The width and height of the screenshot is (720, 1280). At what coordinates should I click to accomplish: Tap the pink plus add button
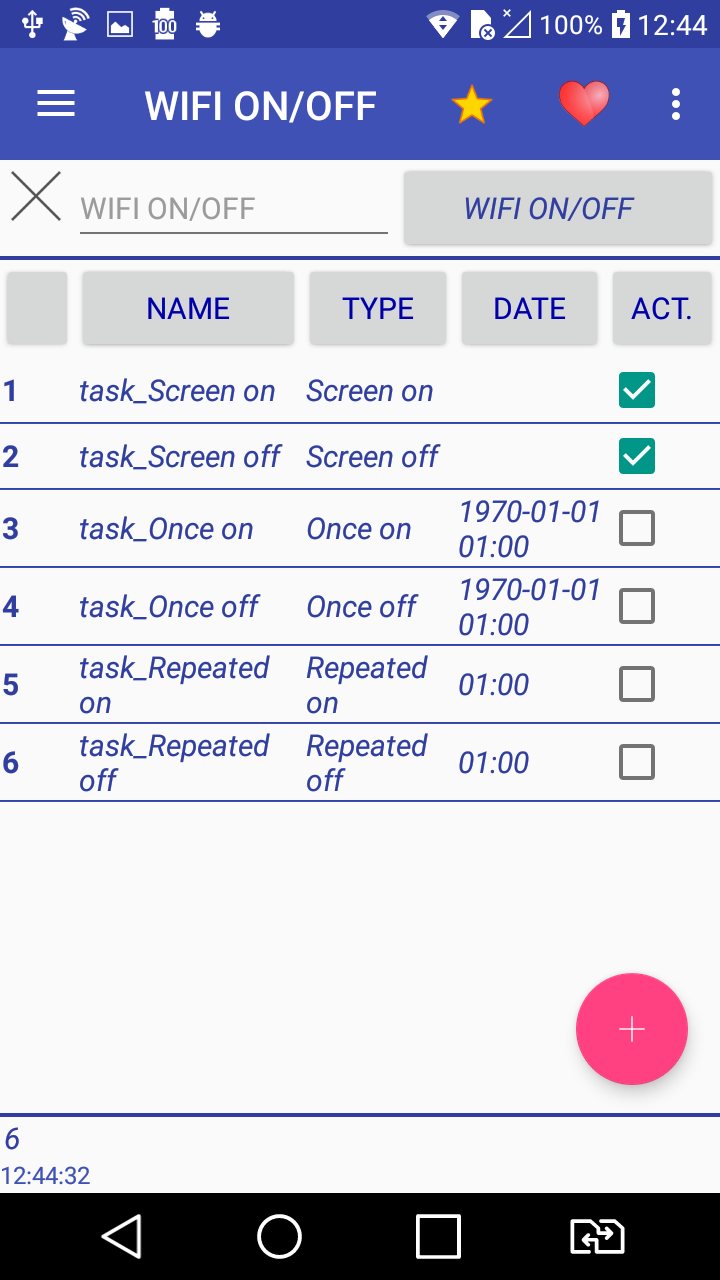[x=631, y=1029]
